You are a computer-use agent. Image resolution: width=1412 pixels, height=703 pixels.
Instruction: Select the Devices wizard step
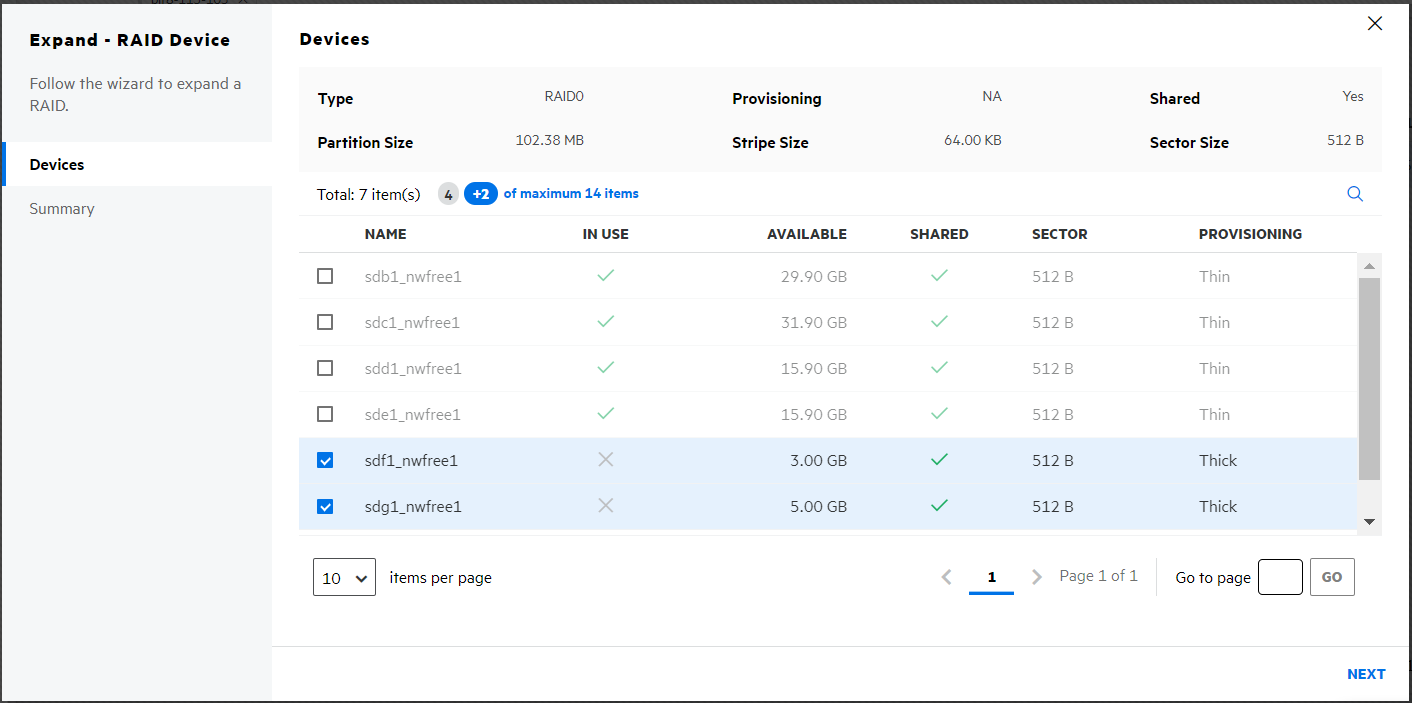(57, 165)
